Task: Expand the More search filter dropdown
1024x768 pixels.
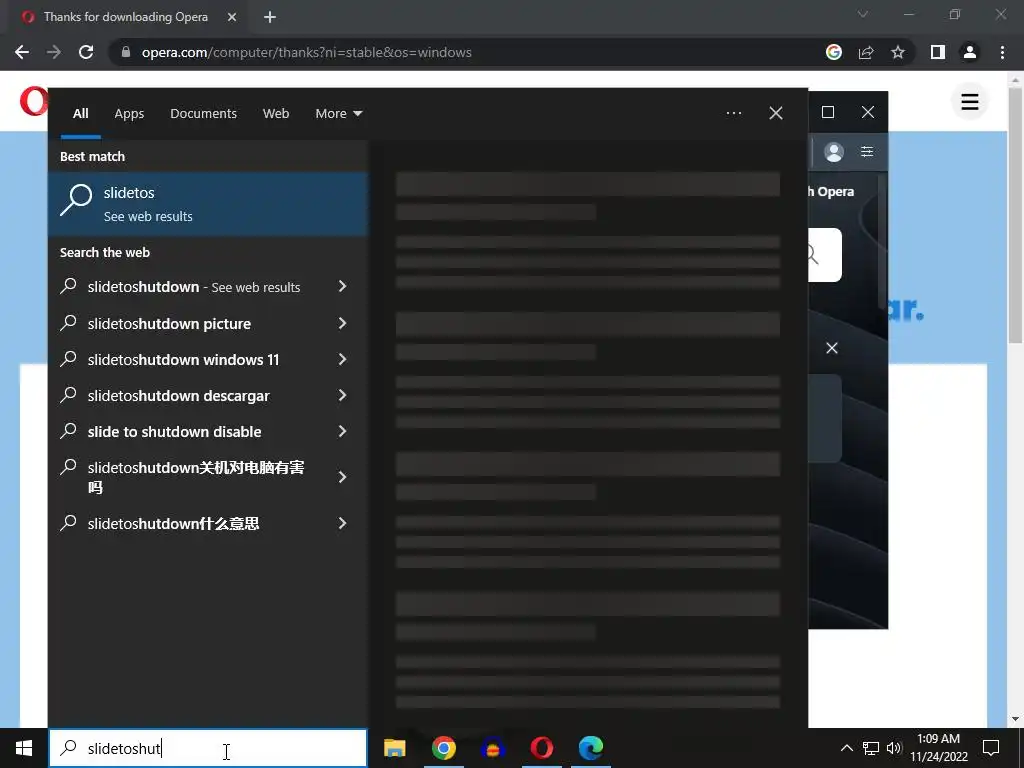Action: pyautogui.click(x=338, y=114)
